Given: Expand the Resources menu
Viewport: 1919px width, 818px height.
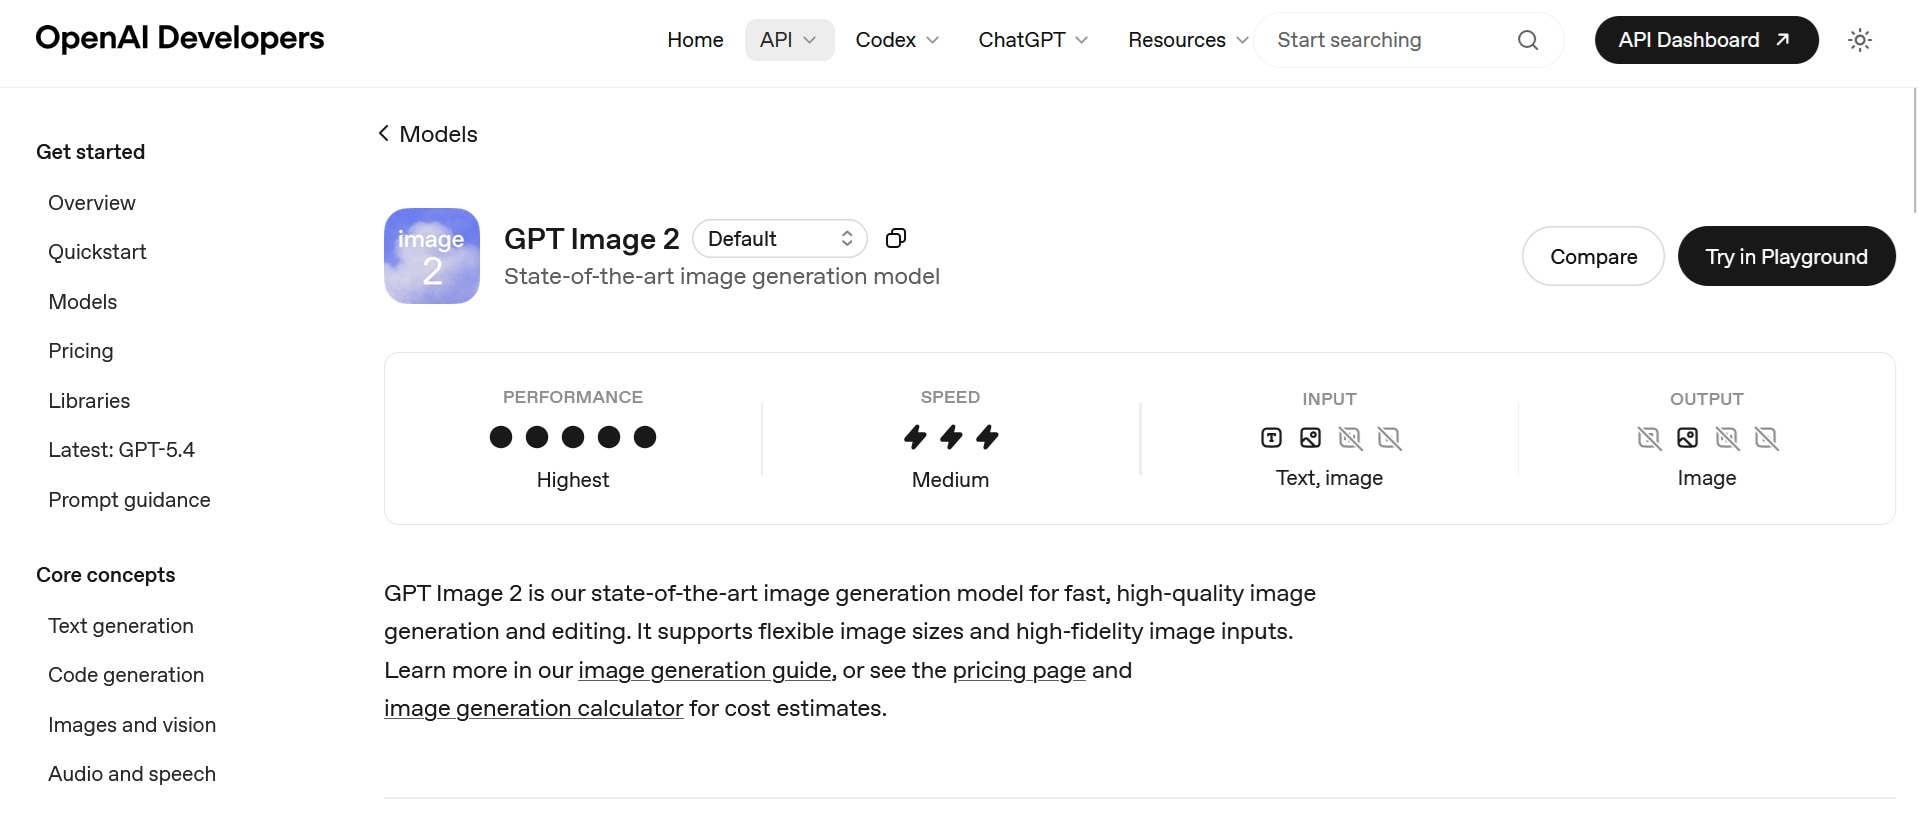Looking at the screenshot, I should click(x=1188, y=40).
